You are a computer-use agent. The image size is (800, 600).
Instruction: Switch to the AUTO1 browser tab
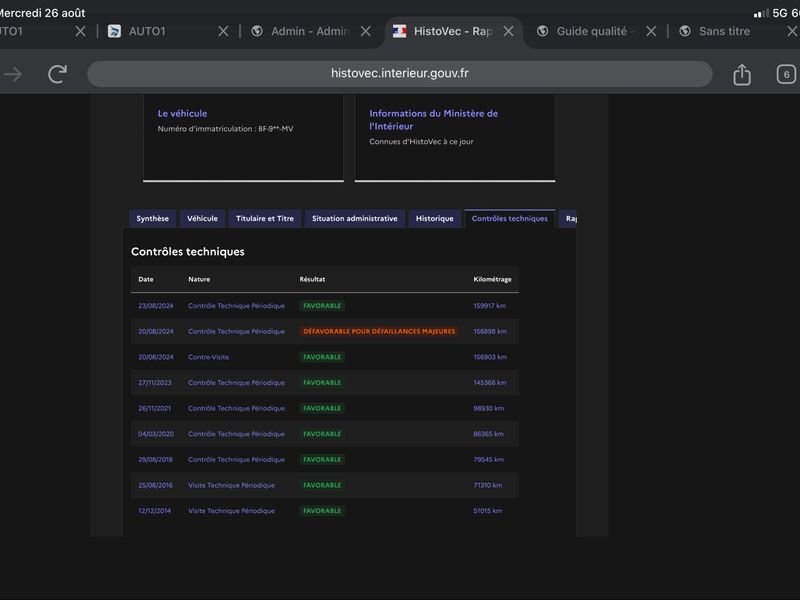(147, 31)
